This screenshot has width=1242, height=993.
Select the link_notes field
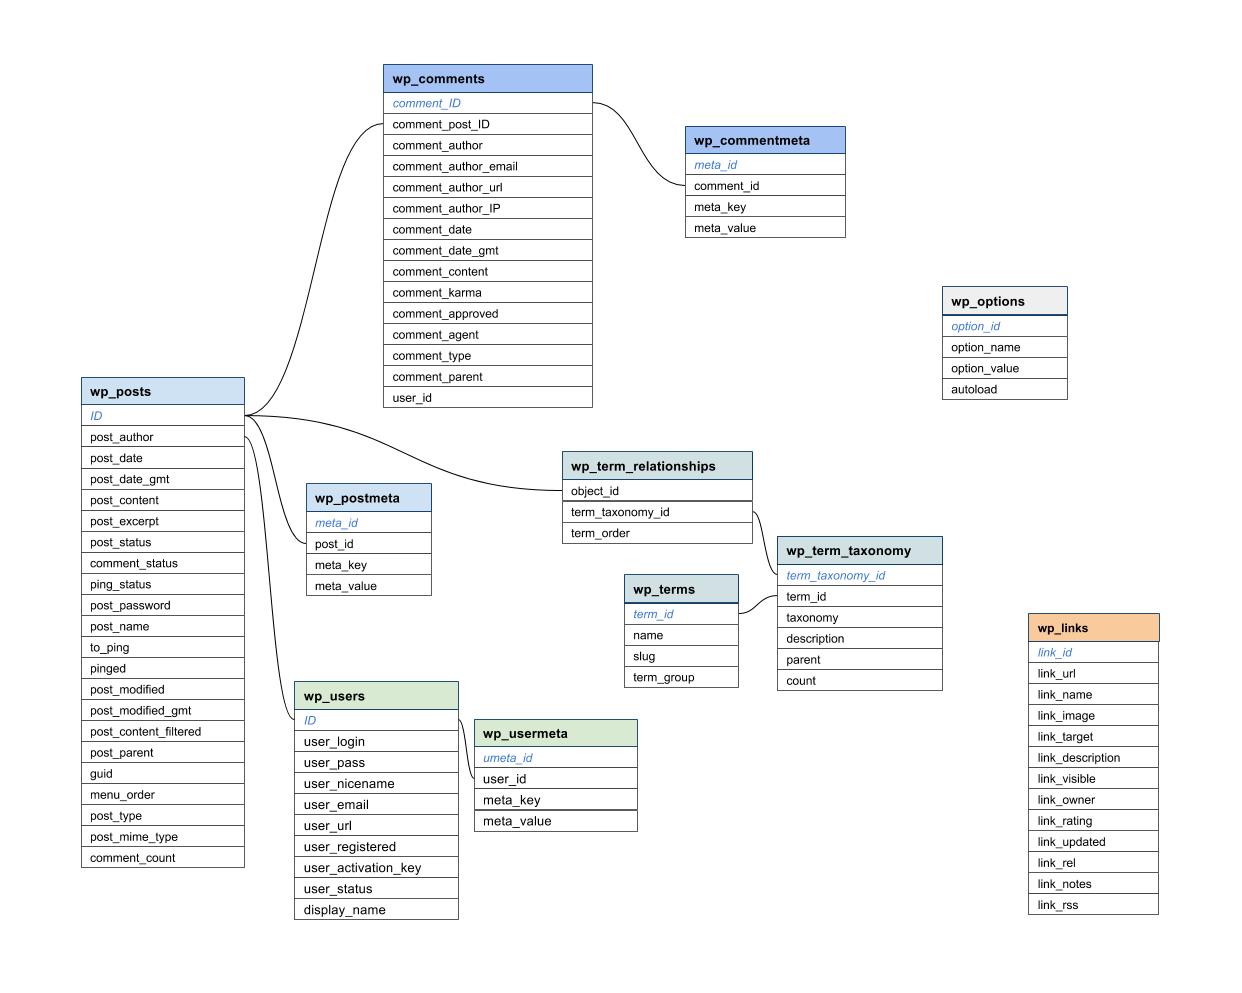[x=1093, y=883]
